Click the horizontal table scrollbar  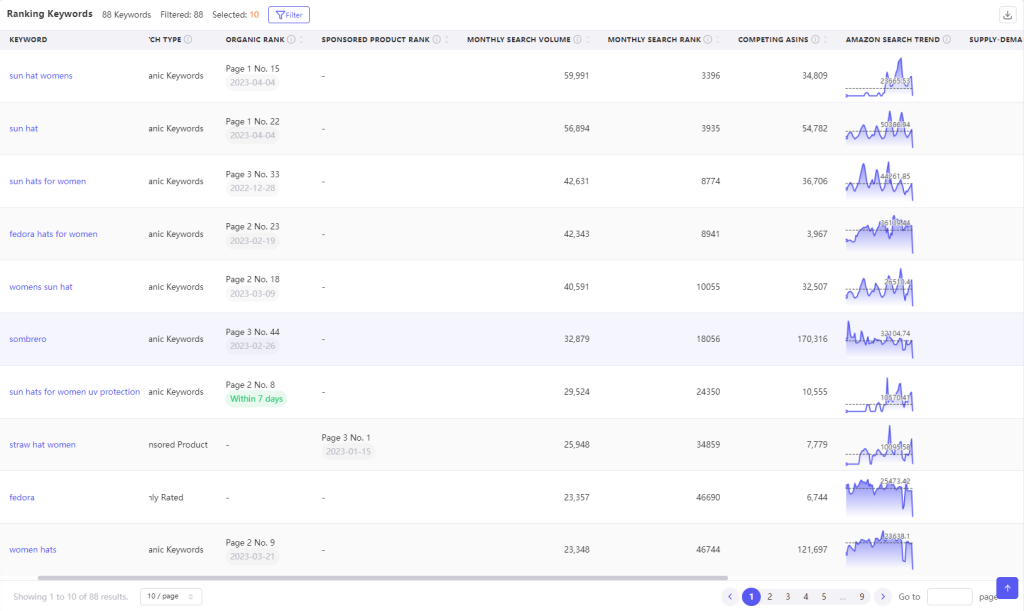point(383,578)
